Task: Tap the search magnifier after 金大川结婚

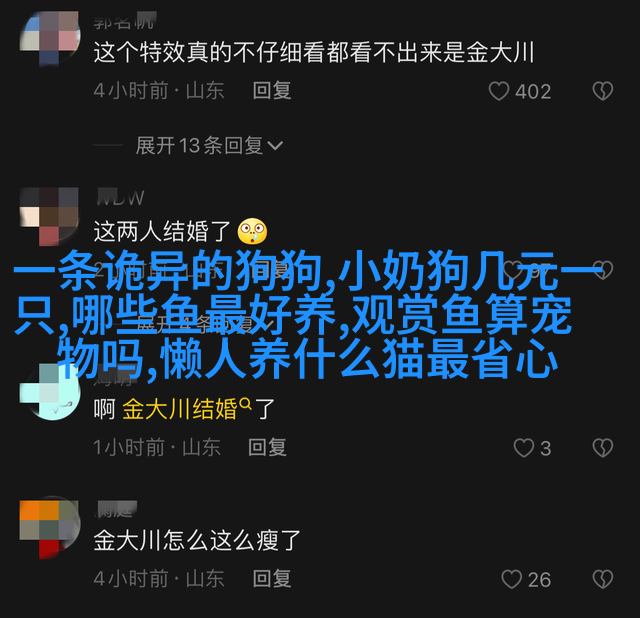Action: [246, 404]
